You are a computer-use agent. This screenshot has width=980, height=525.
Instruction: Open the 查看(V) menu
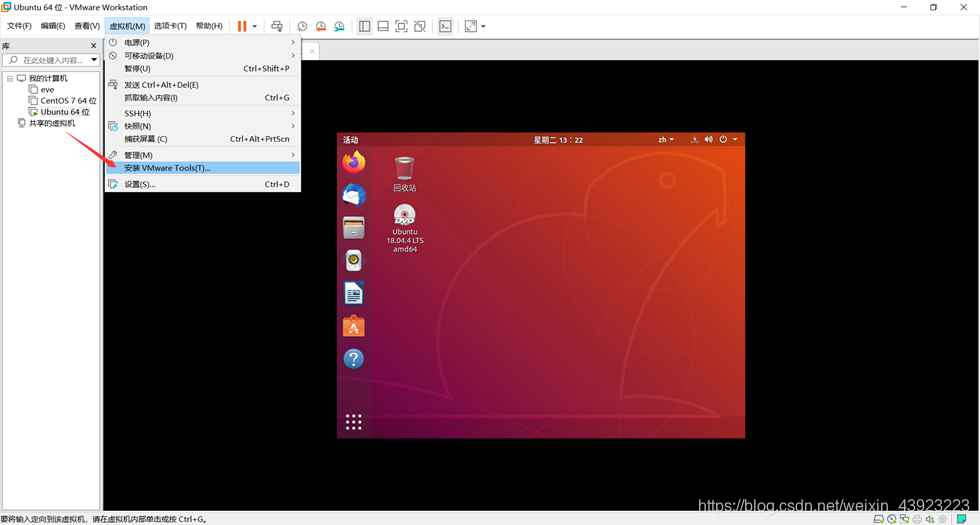pyautogui.click(x=87, y=26)
